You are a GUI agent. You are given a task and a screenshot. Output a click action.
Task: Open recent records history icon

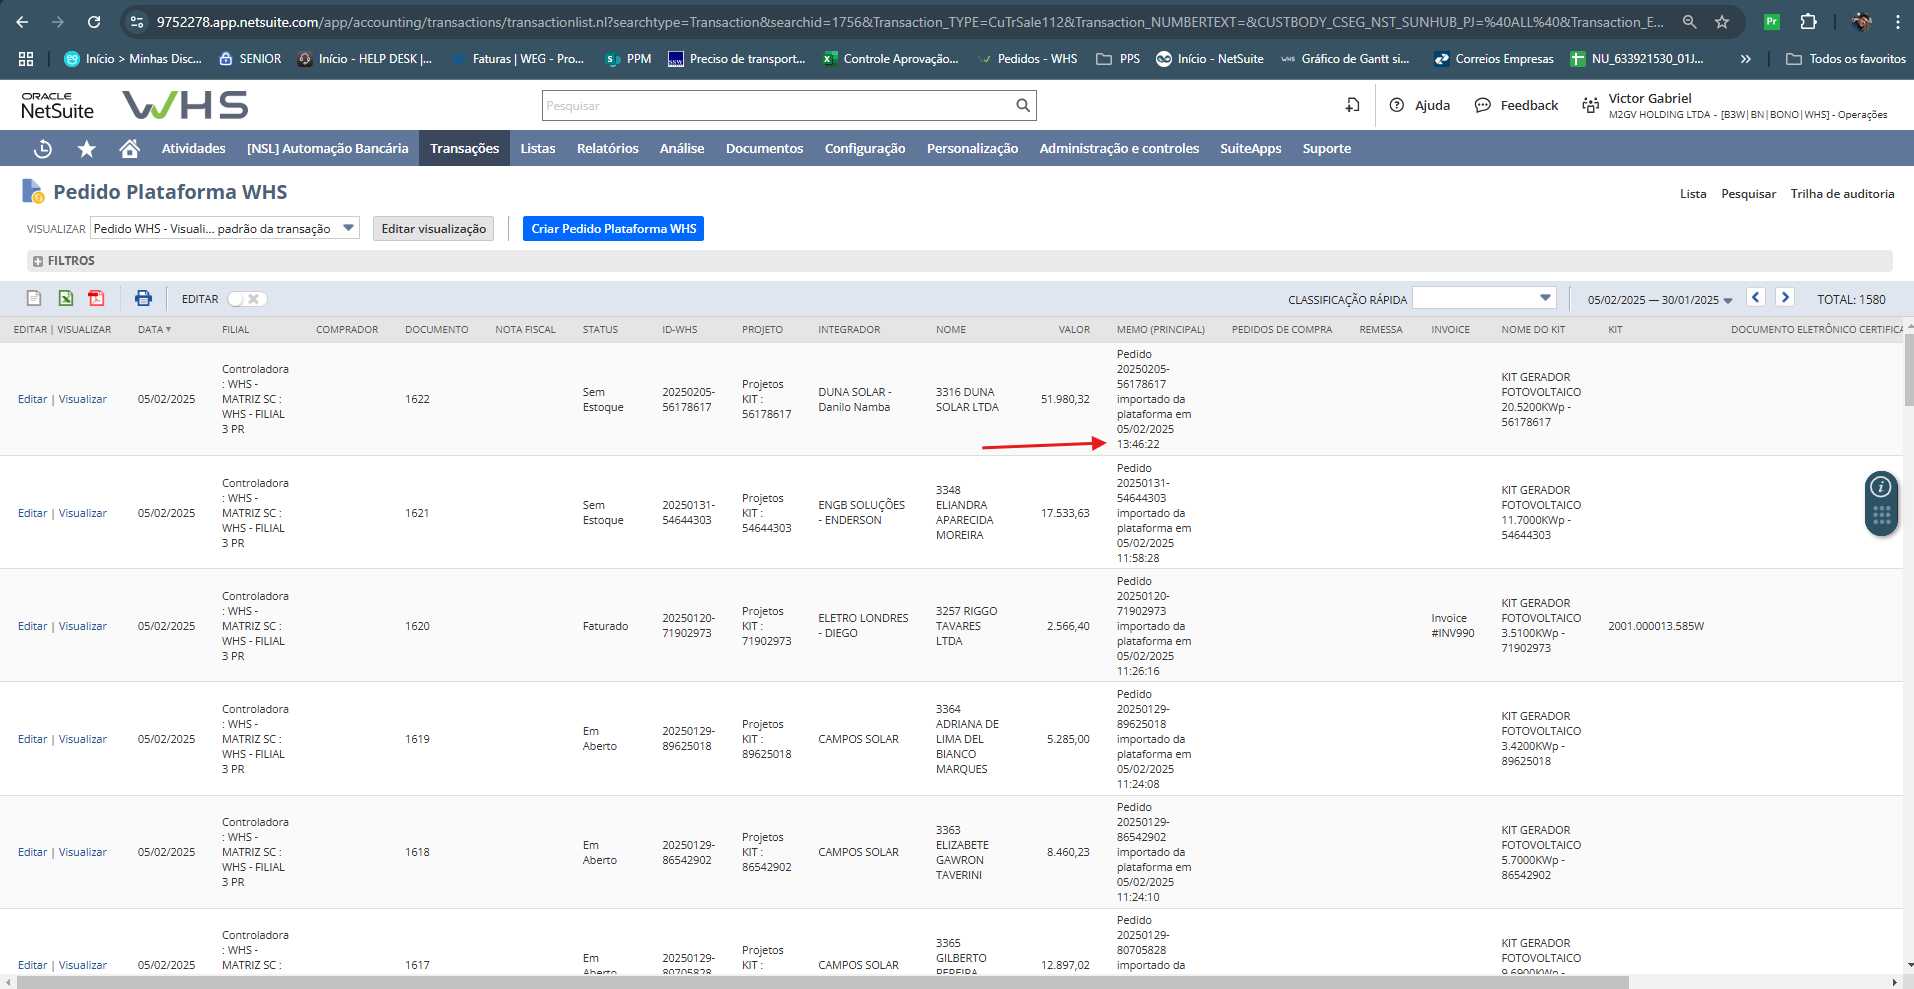click(43, 149)
